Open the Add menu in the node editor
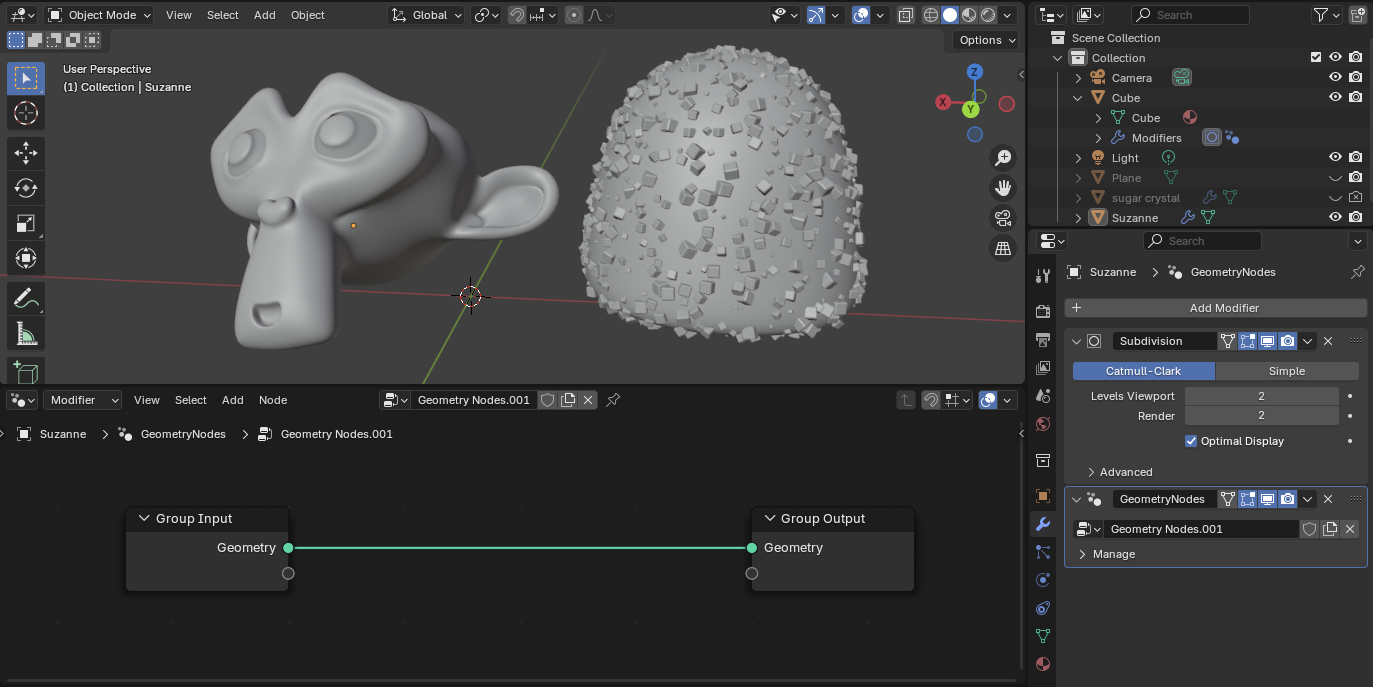 [x=232, y=400]
